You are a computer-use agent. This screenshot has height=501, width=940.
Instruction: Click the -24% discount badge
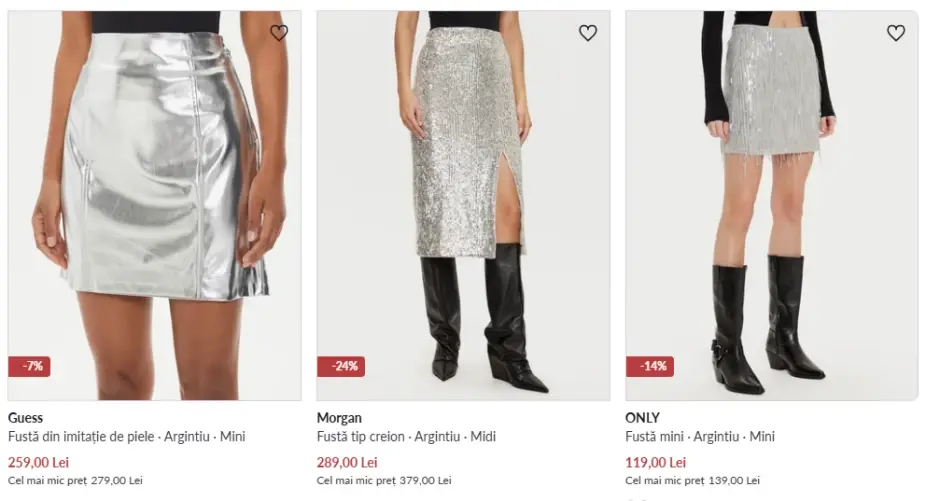click(341, 366)
